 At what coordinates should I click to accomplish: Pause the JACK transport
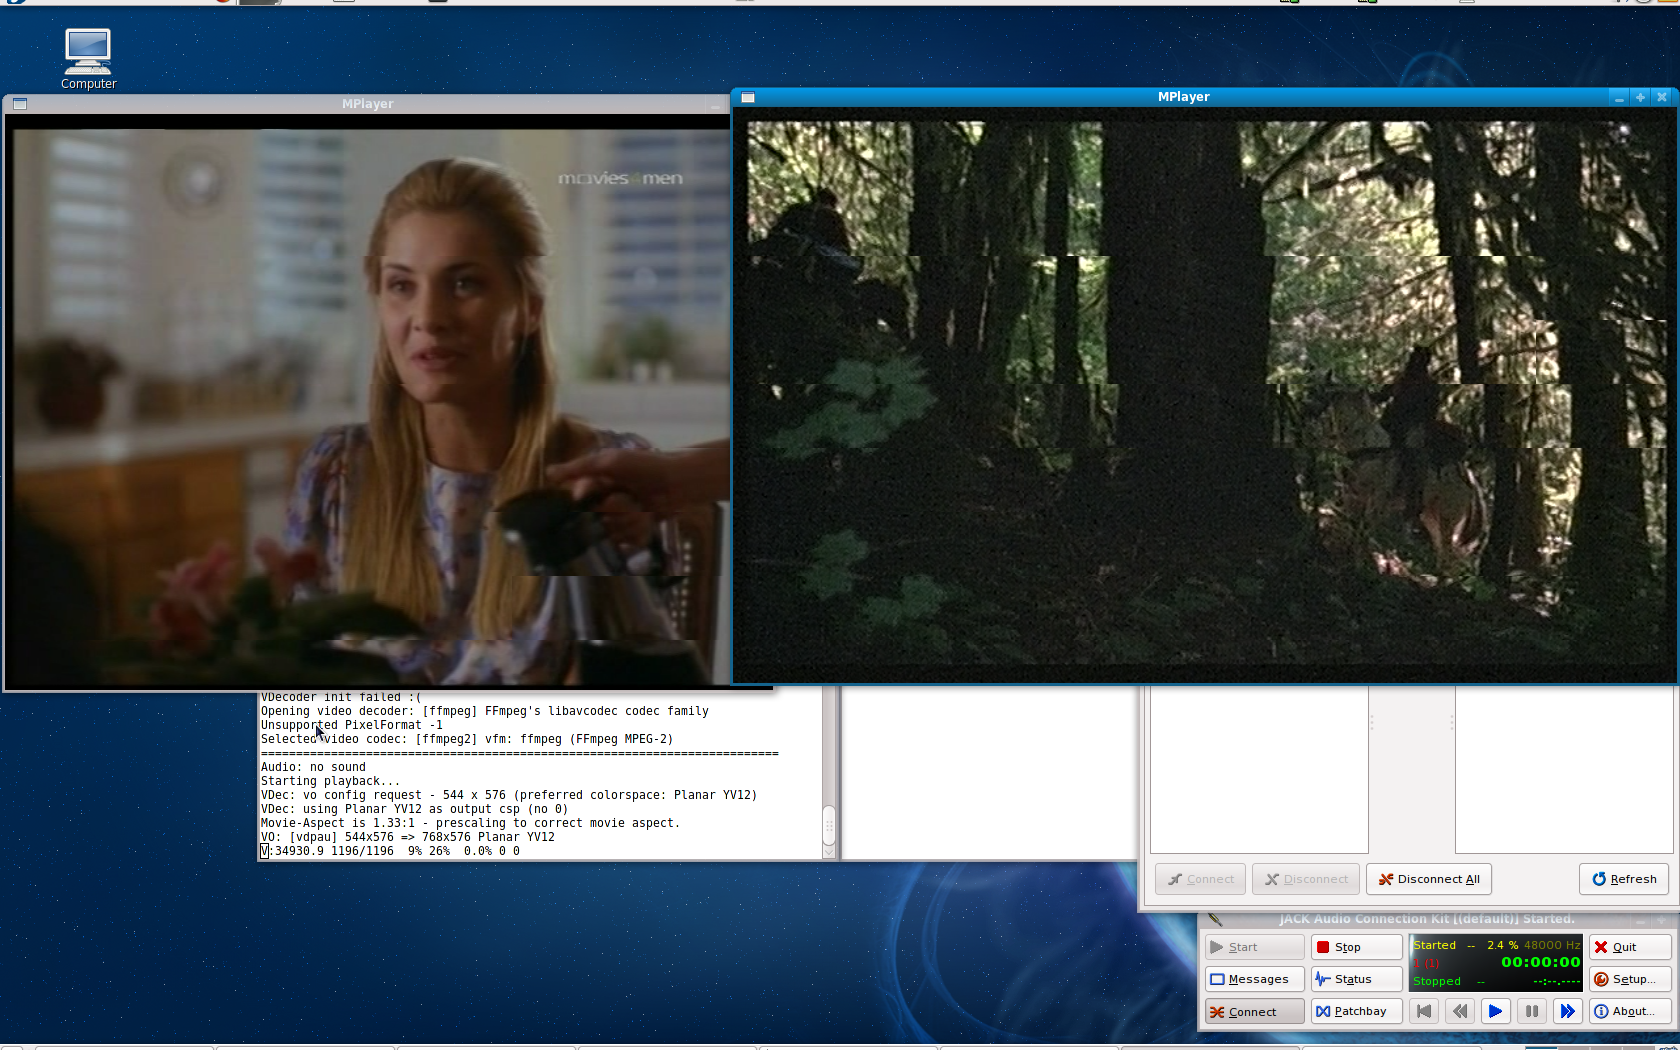pyautogui.click(x=1531, y=1011)
